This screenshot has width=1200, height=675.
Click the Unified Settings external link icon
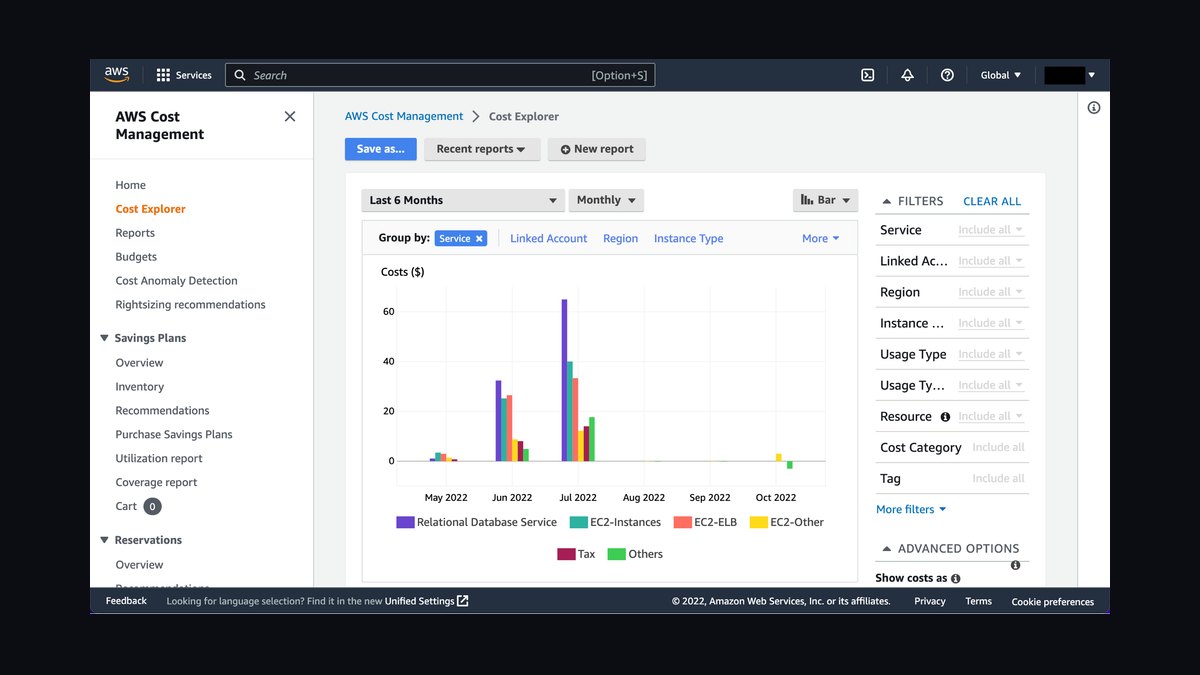click(x=463, y=601)
